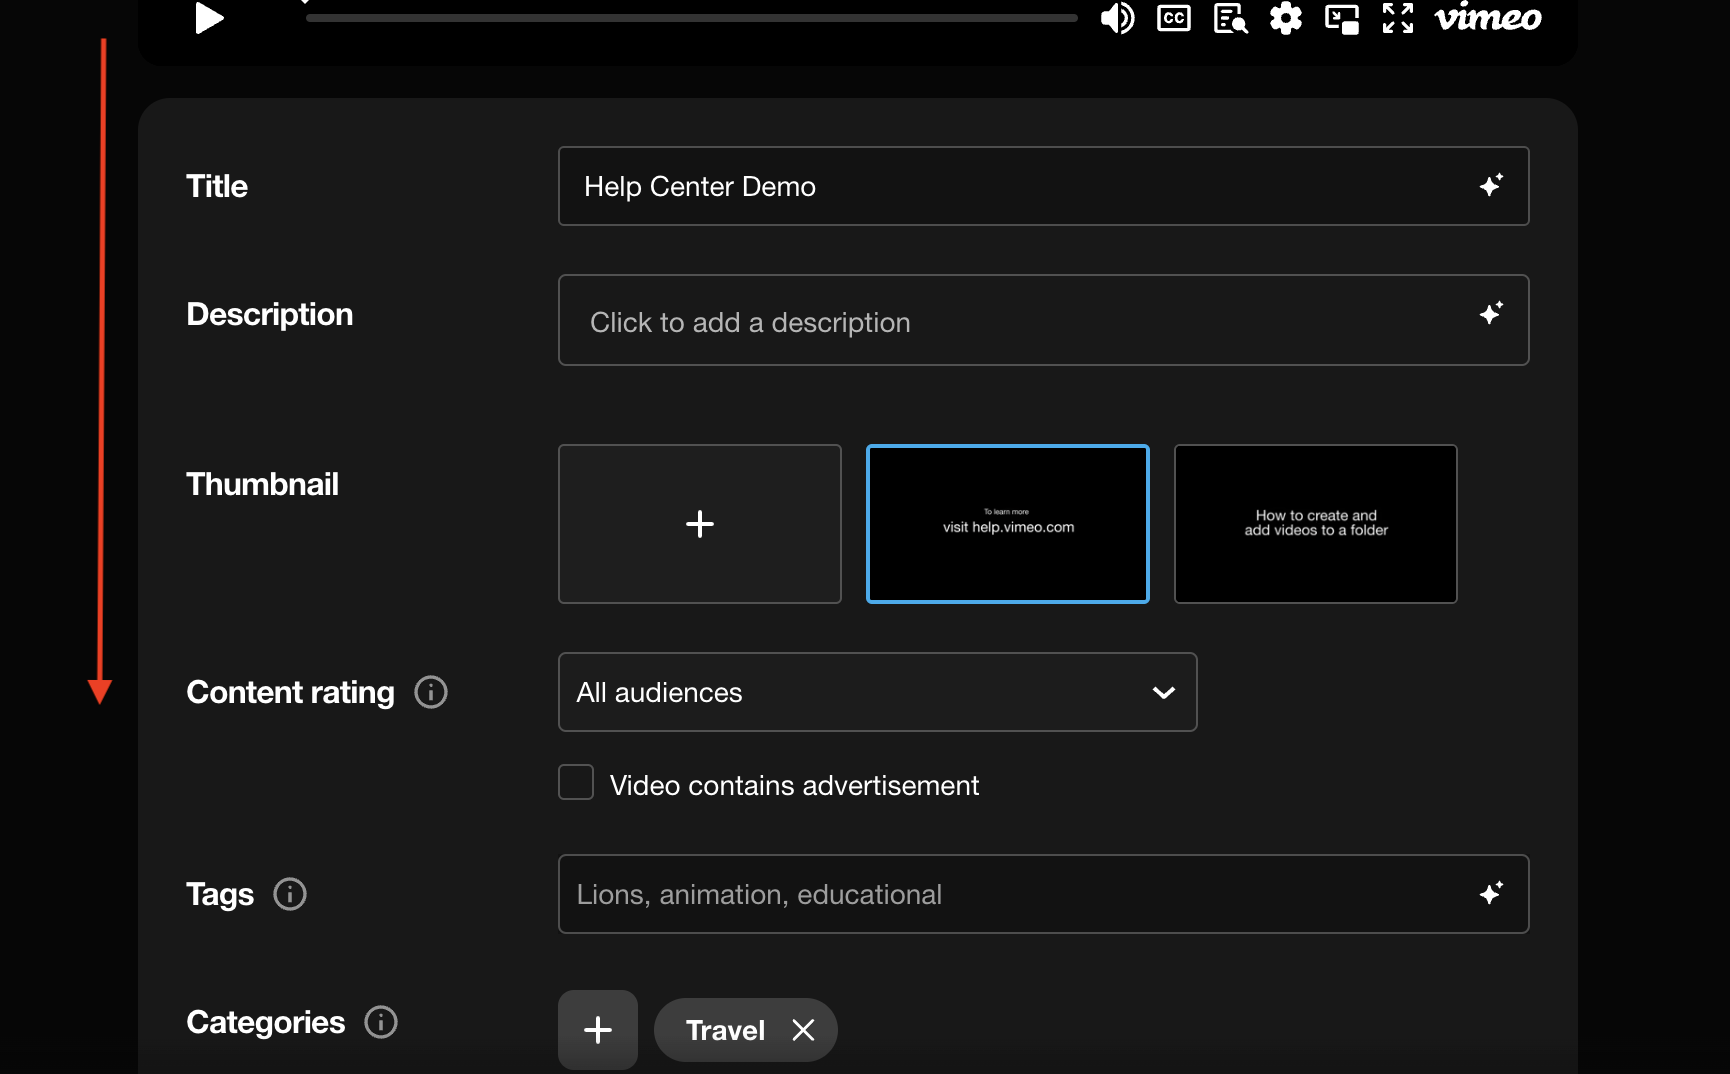Open player settings gear icon

click(1285, 18)
